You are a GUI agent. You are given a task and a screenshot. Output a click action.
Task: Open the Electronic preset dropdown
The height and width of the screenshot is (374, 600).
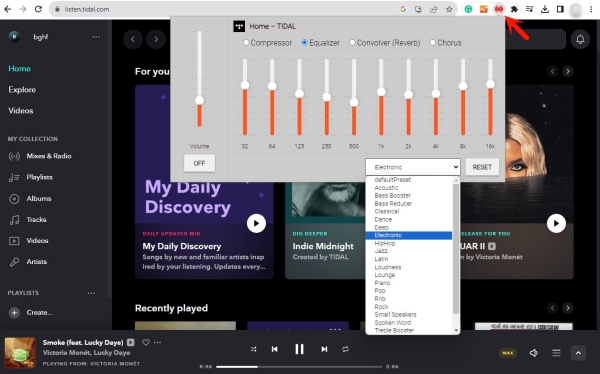point(413,167)
